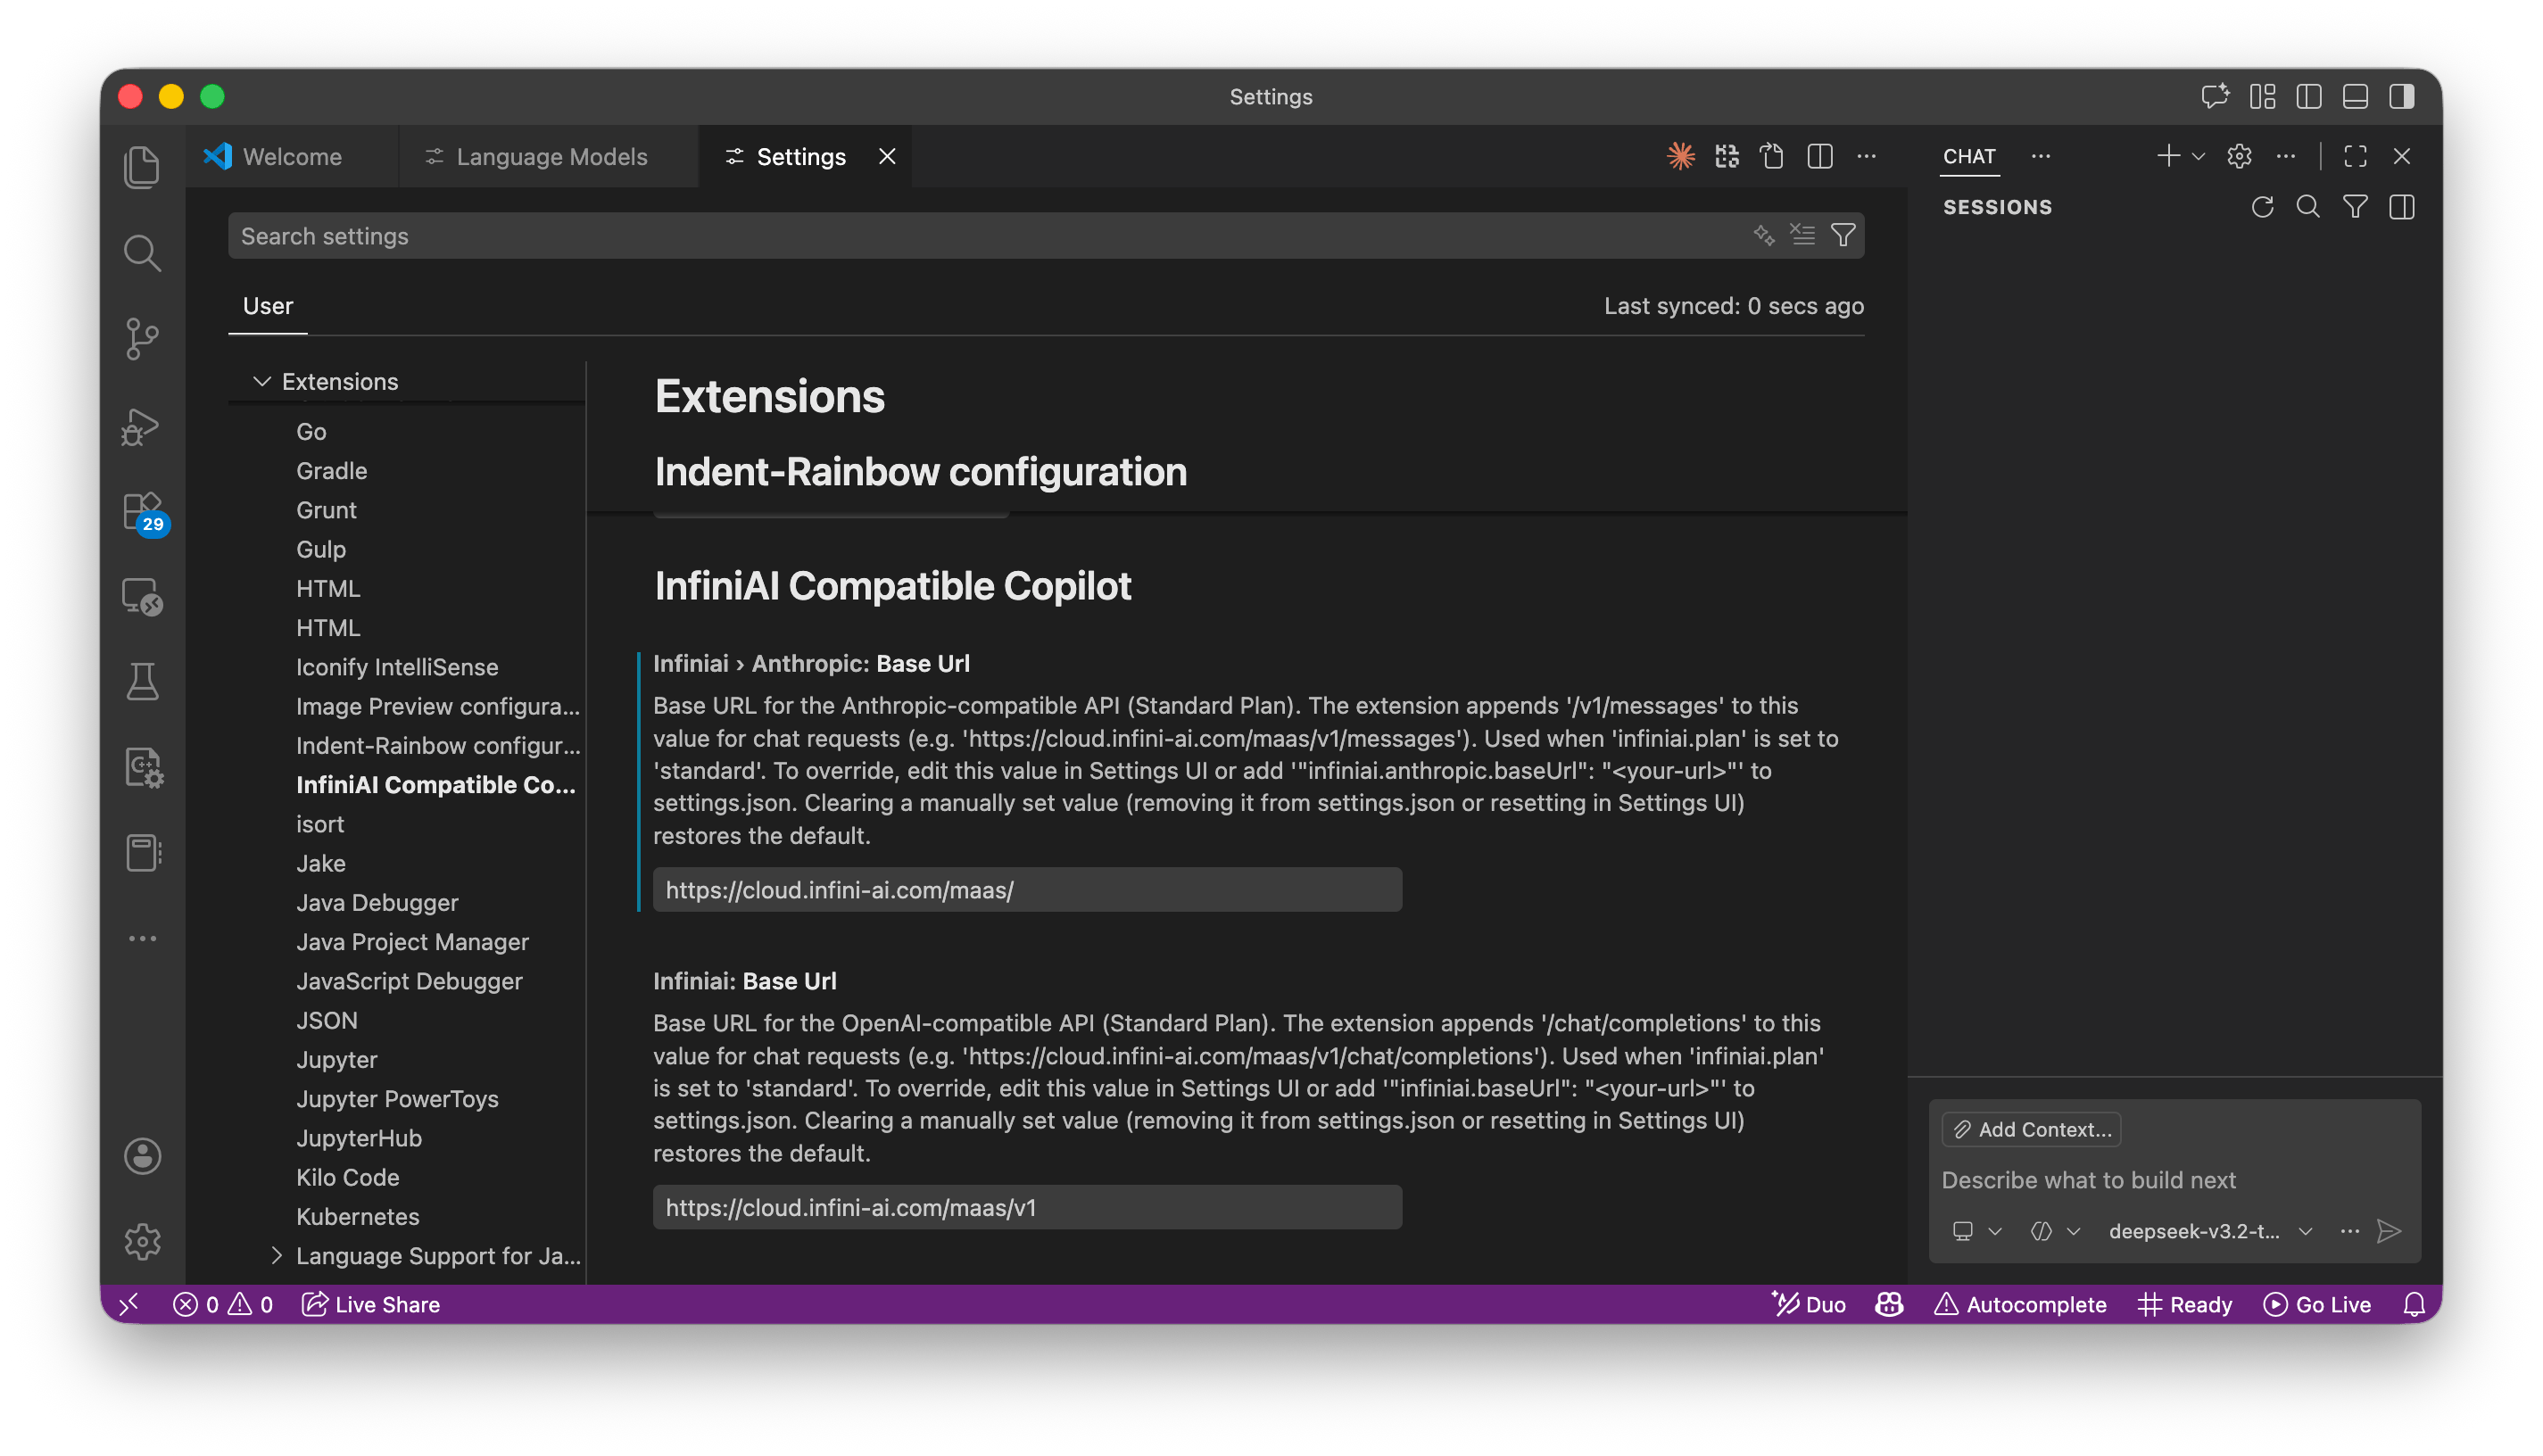Screen dimensions: 2543x1456
Task: Open the Source Control view
Action: click(x=142, y=338)
